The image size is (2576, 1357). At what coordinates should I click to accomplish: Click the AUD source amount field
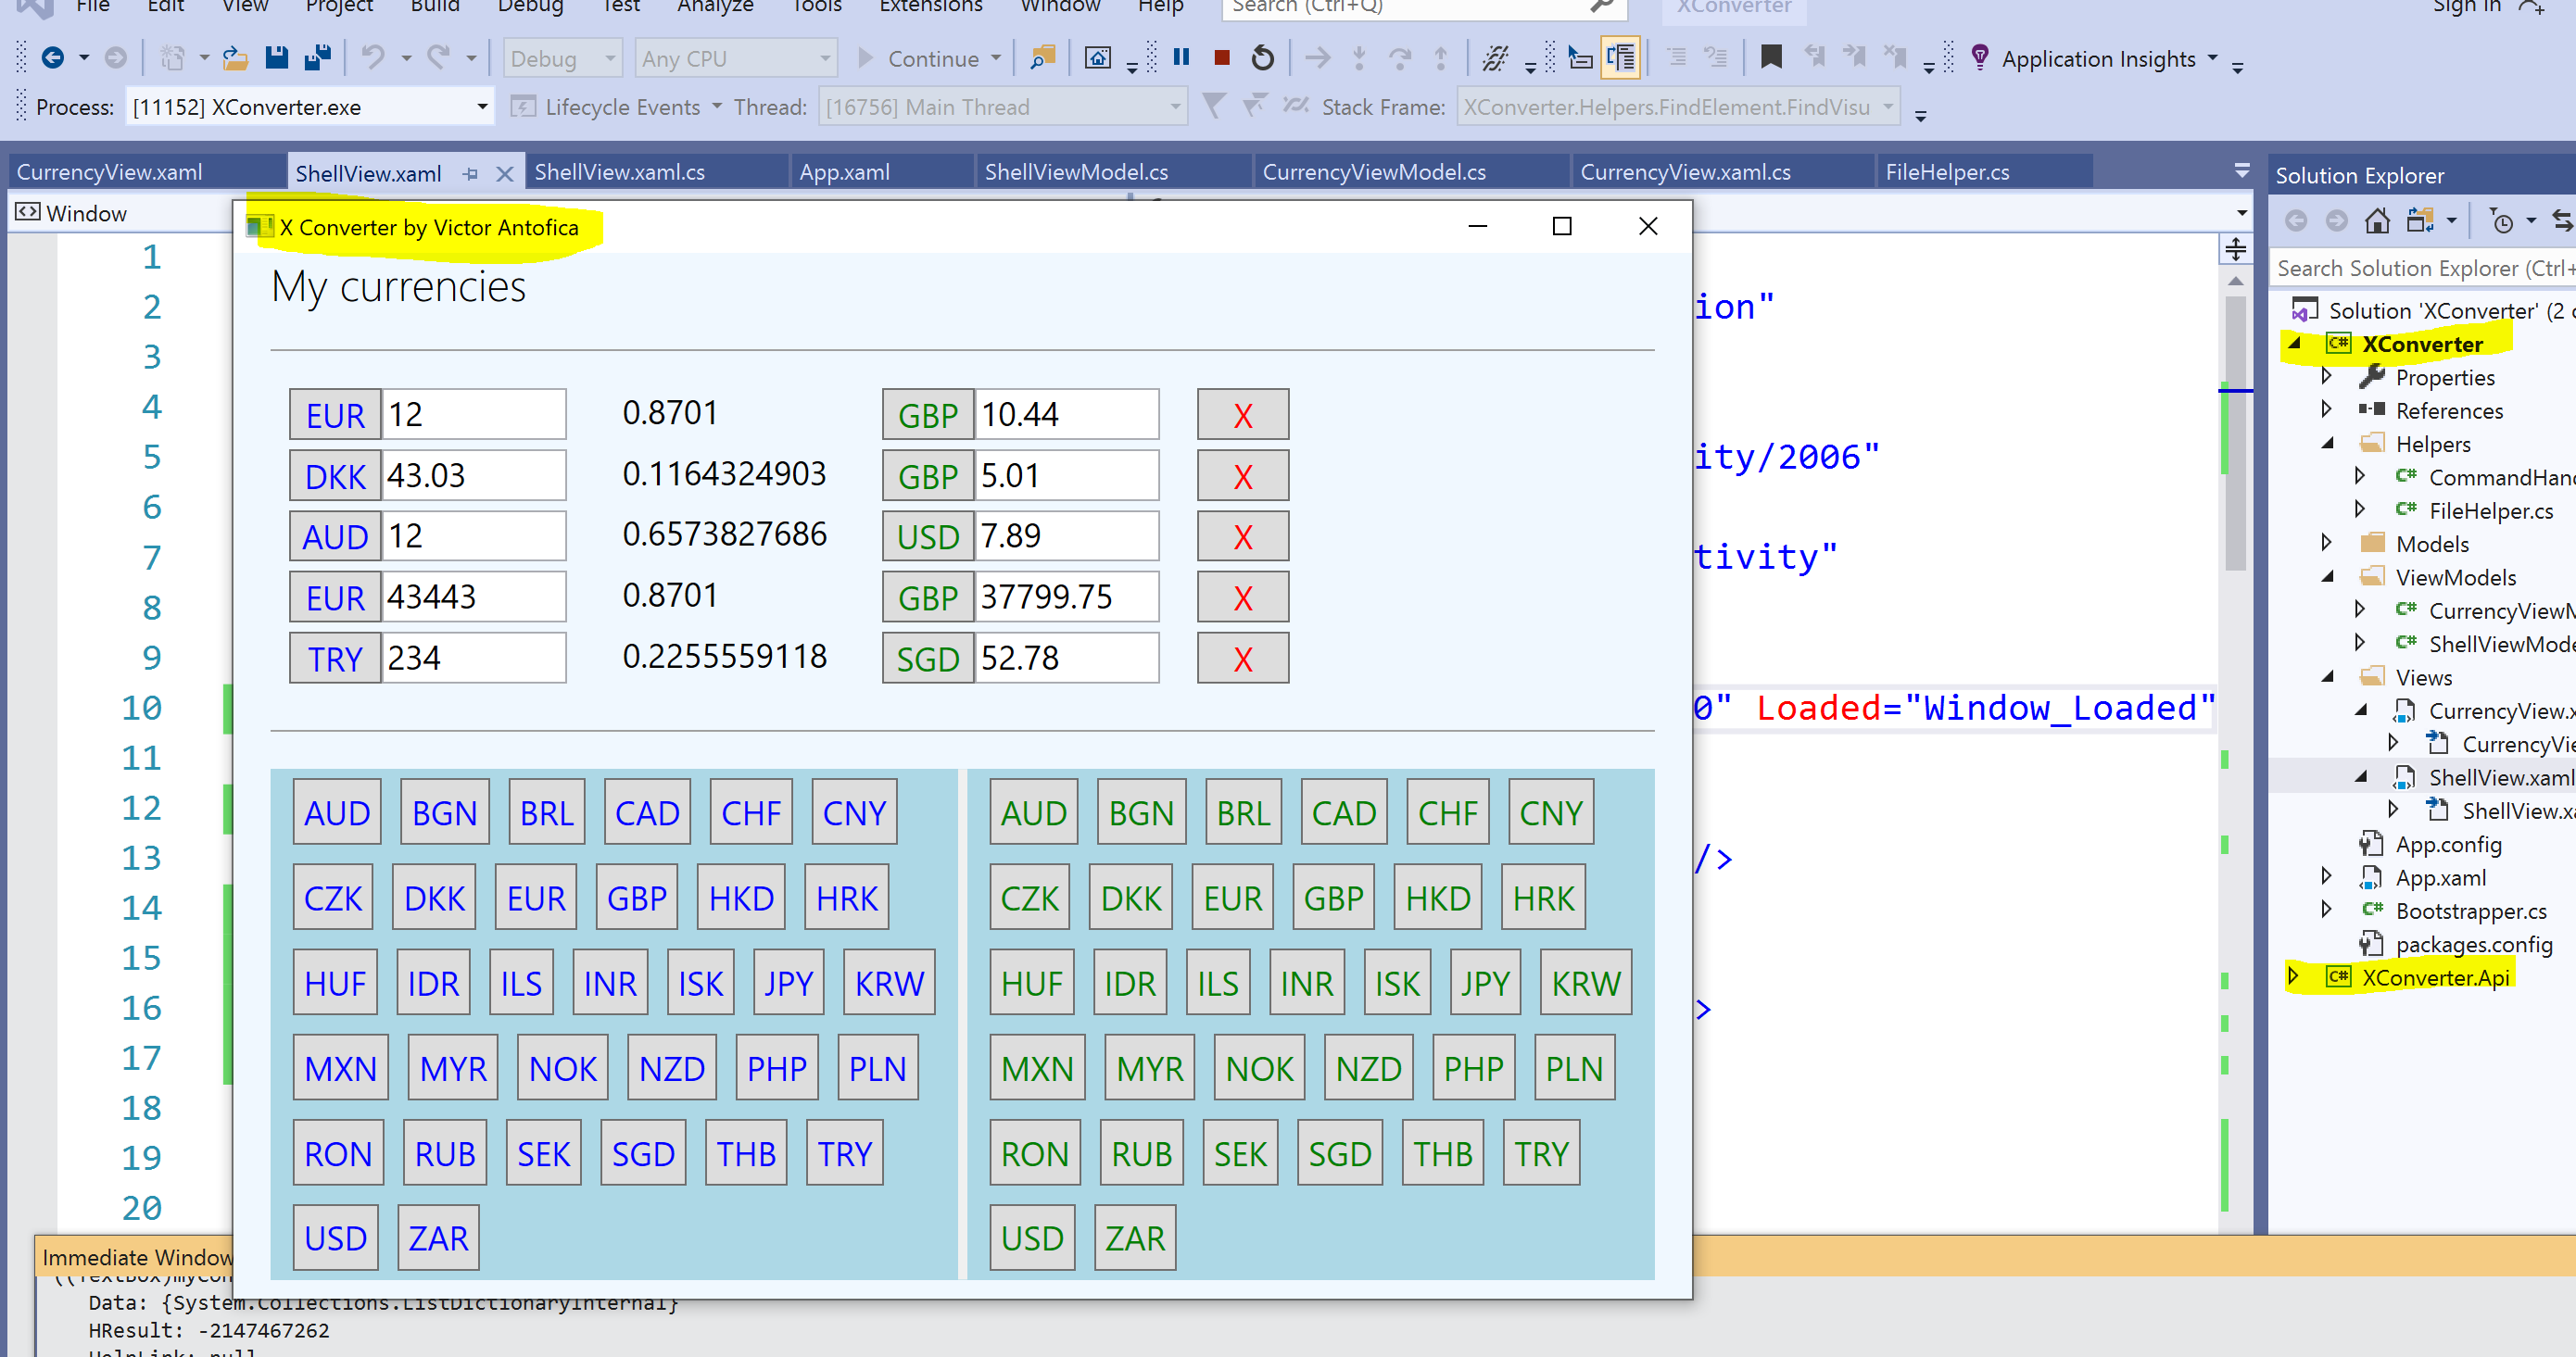click(x=474, y=537)
